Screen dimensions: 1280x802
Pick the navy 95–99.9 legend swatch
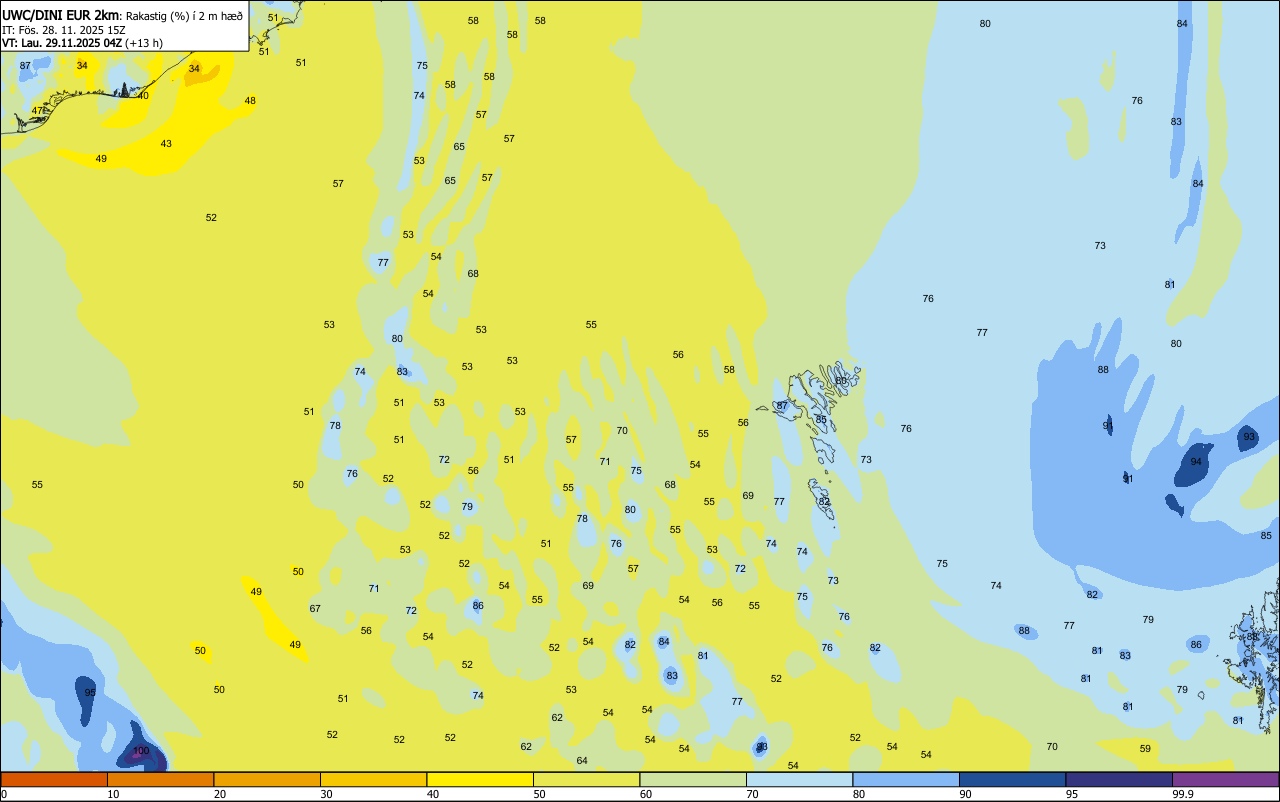pyautogui.click(x=1119, y=779)
